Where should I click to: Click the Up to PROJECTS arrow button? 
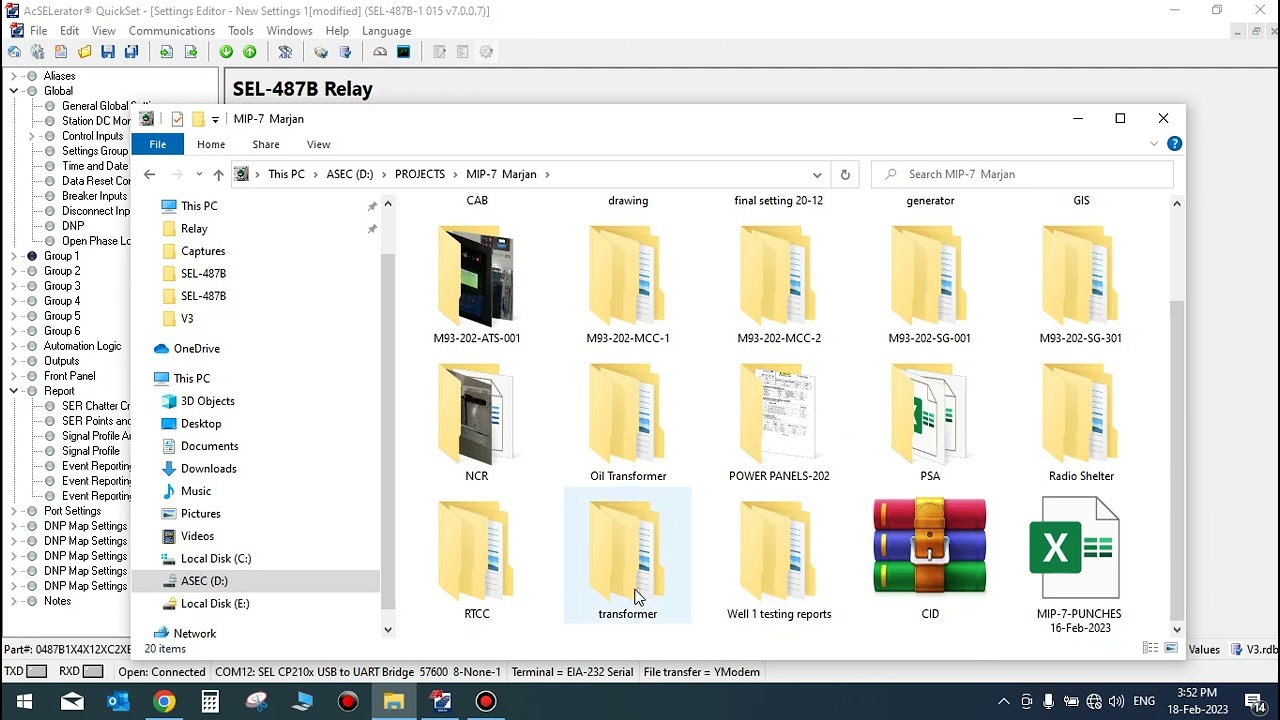pyautogui.click(x=218, y=174)
